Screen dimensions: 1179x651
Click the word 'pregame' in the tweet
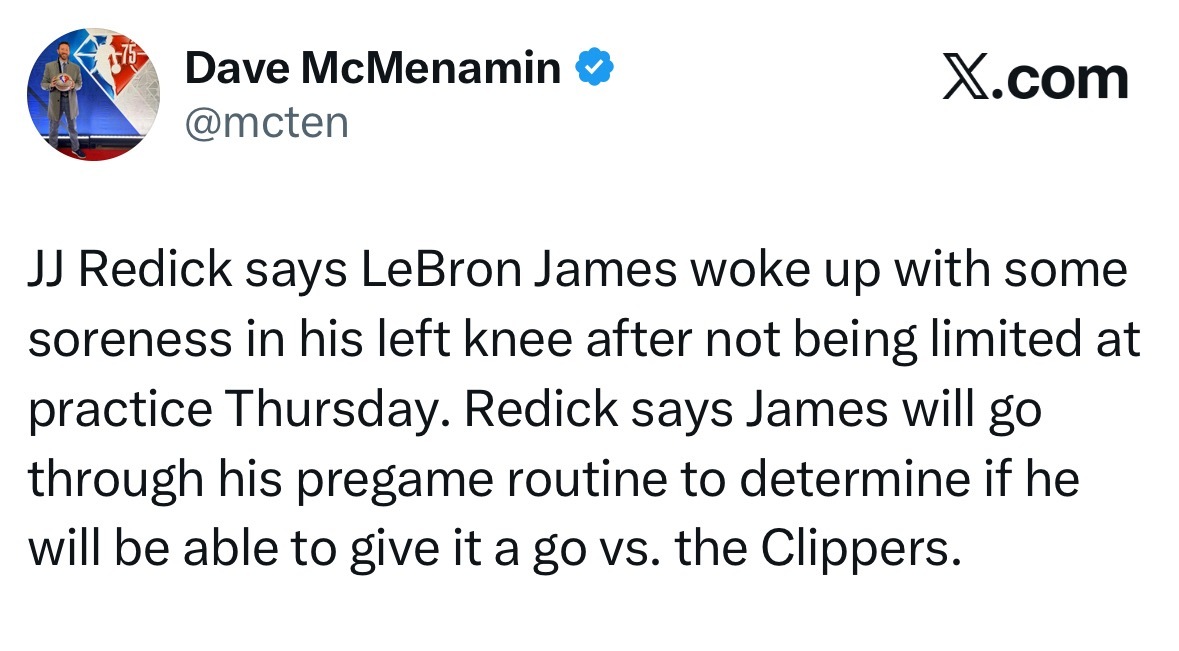tap(394, 481)
